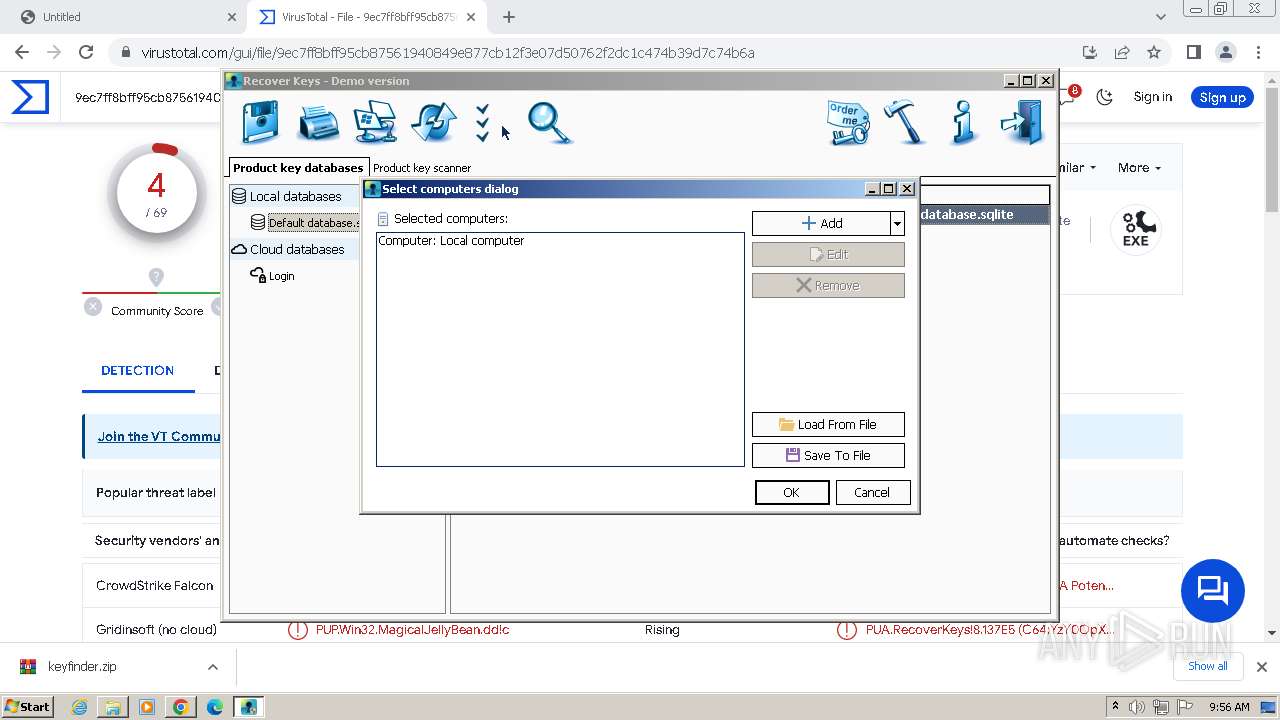Open settings via hammer tool icon
Image resolution: width=1280 pixels, height=720 pixels.
(x=906, y=121)
